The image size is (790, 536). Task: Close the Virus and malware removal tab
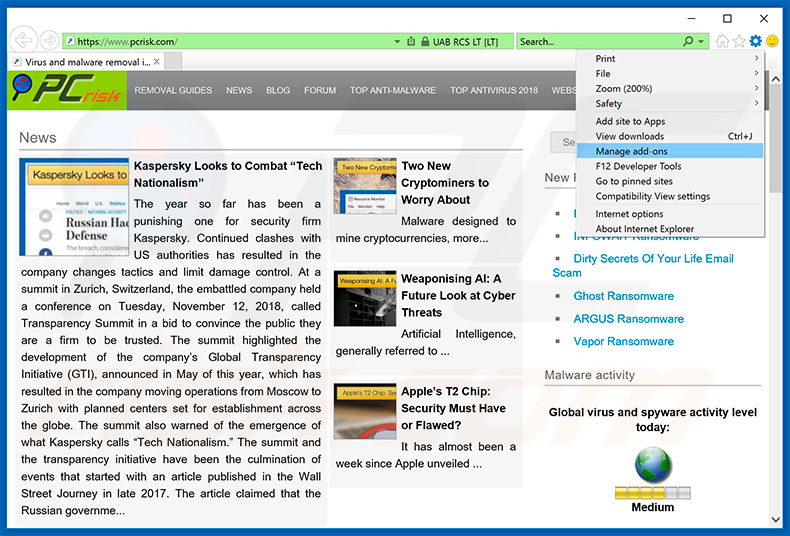[157, 61]
